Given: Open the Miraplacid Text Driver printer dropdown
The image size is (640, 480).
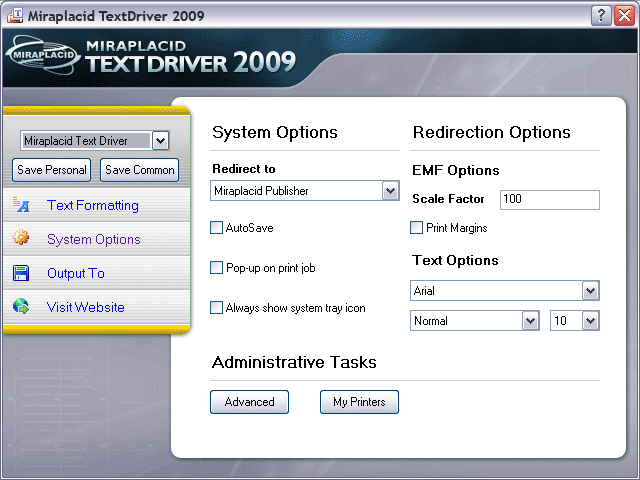Looking at the screenshot, I should tap(160, 141).
